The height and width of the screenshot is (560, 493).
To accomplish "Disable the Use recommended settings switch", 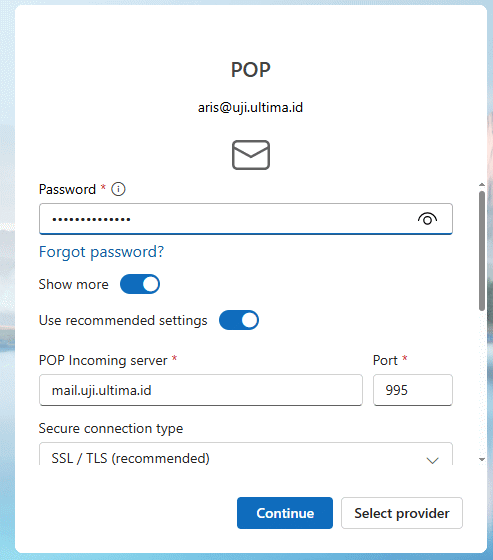I will point(239,320).
